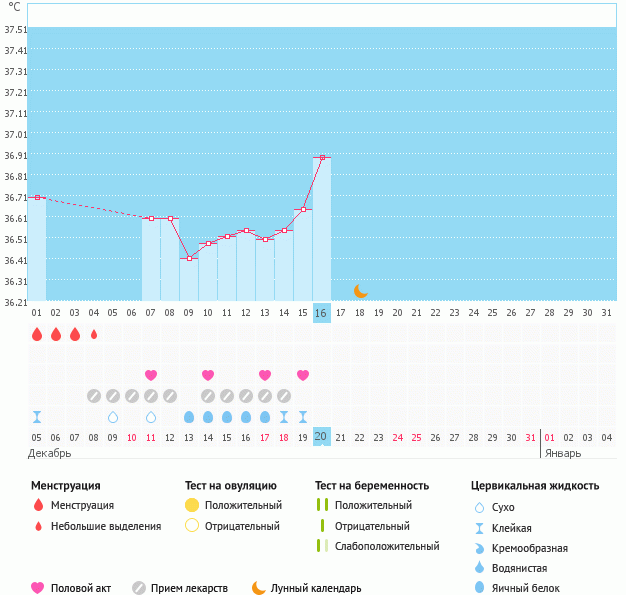Click the red menstruation drop on cycle day 01
The width and height of the screenshot is (626, 595).
point(37,334)
